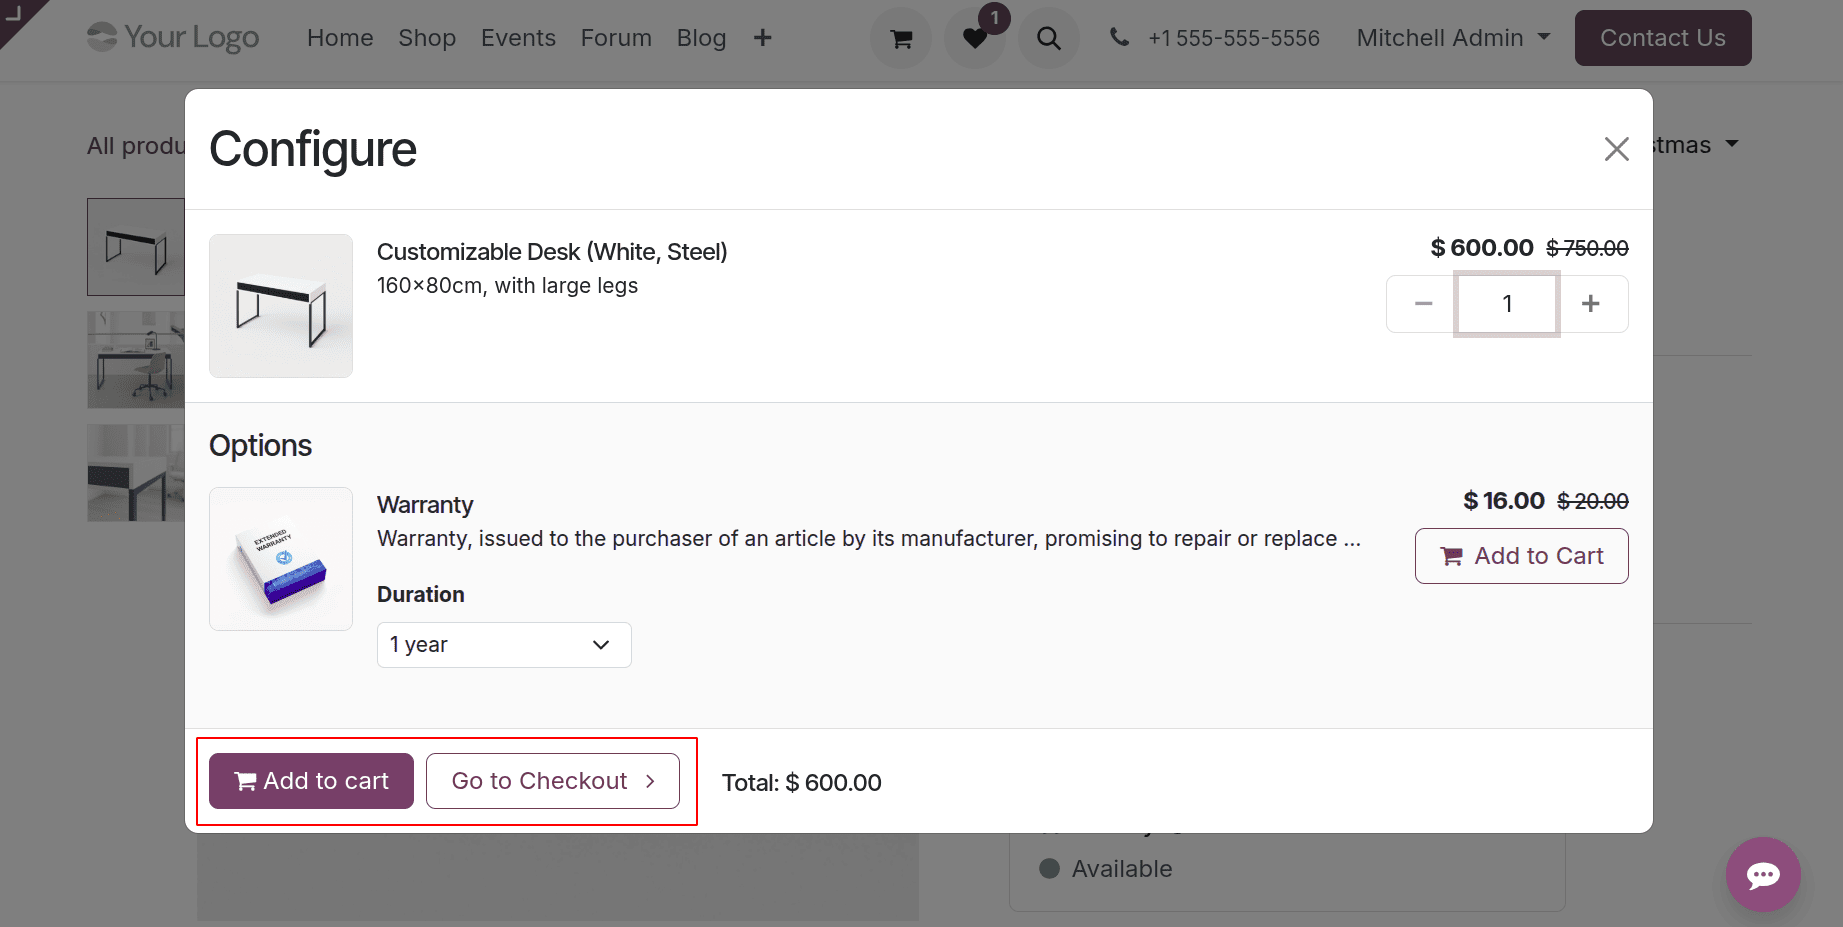This screenshot has width=1843, height=927.
Task: Go to Home menu item
Action: tap(340, 38)
